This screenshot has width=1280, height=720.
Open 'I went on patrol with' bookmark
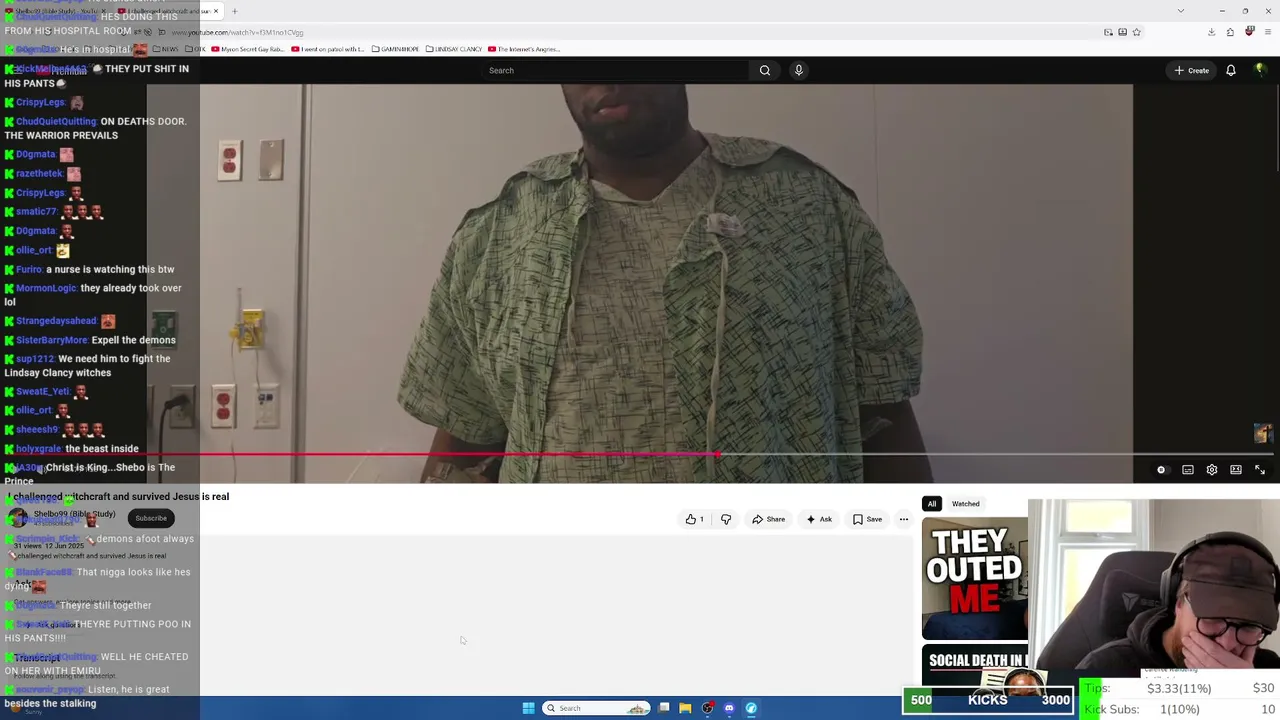tap(328, 49)
